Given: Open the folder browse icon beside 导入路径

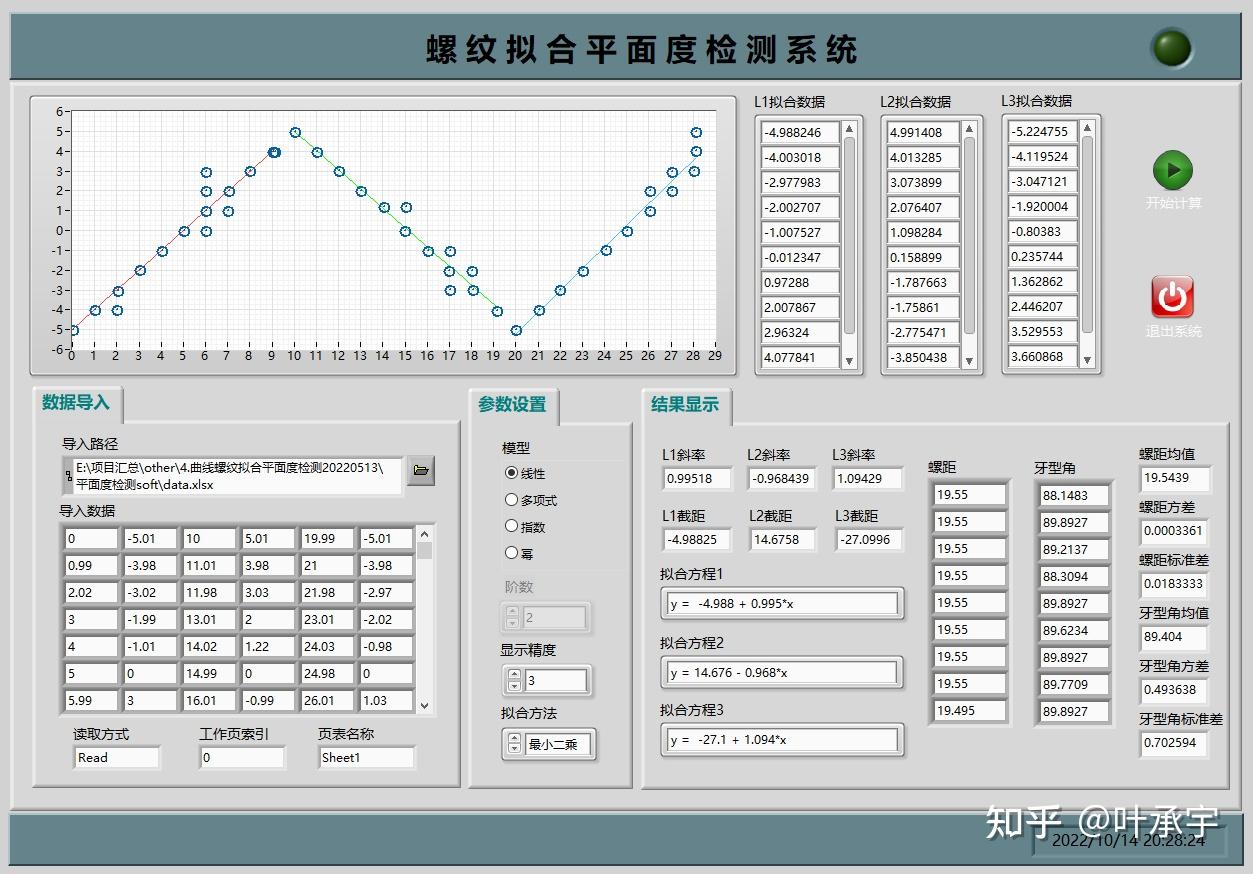Looking at the screenshot, I should pyautogui.click(x=421, y=471).
